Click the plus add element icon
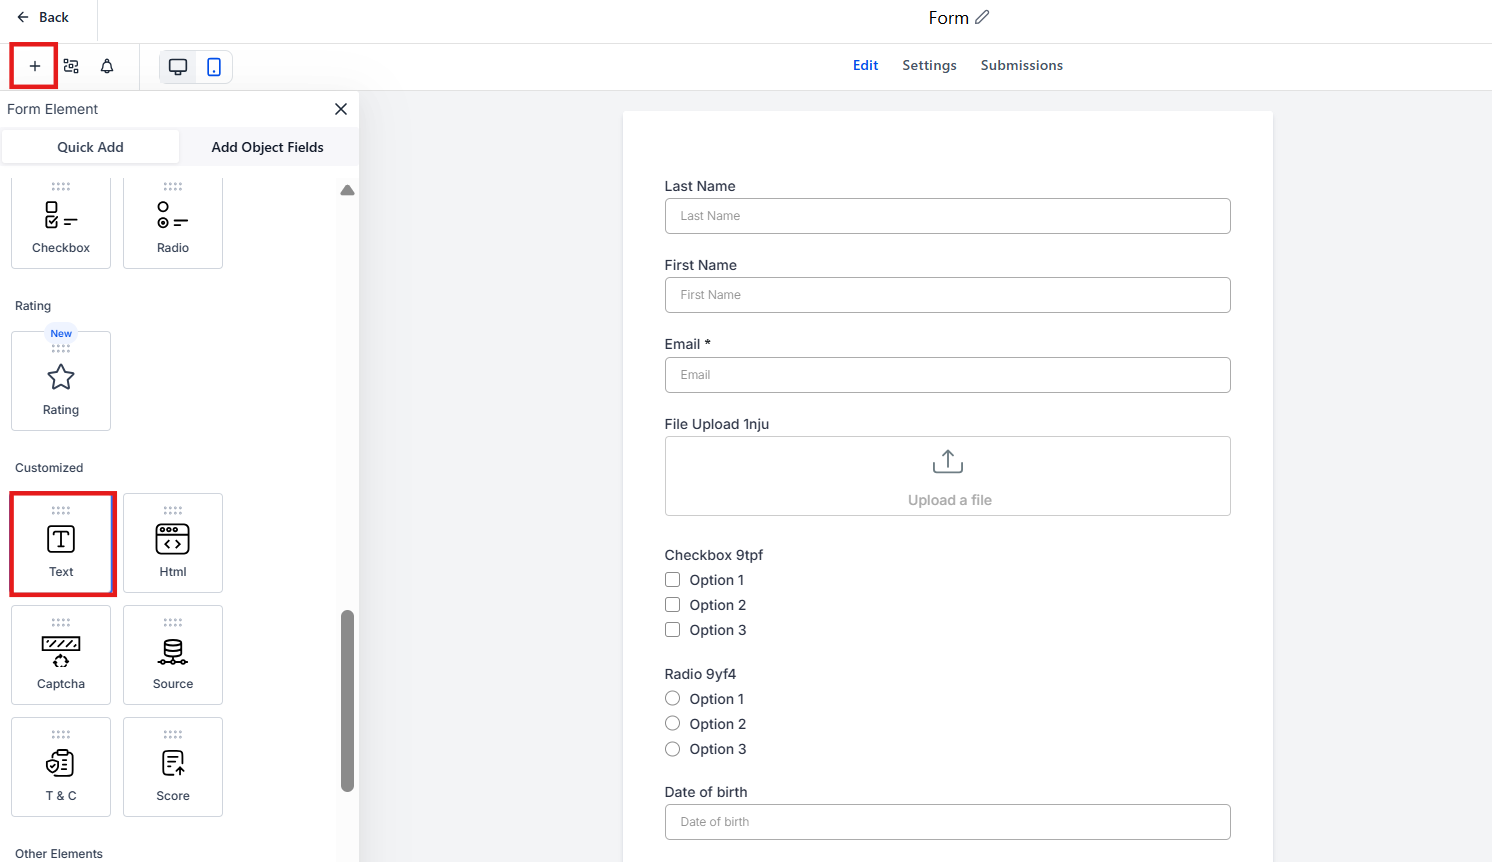Image resolution: width=1492 pixels, height=862 pixels. (x=35, y=66)
